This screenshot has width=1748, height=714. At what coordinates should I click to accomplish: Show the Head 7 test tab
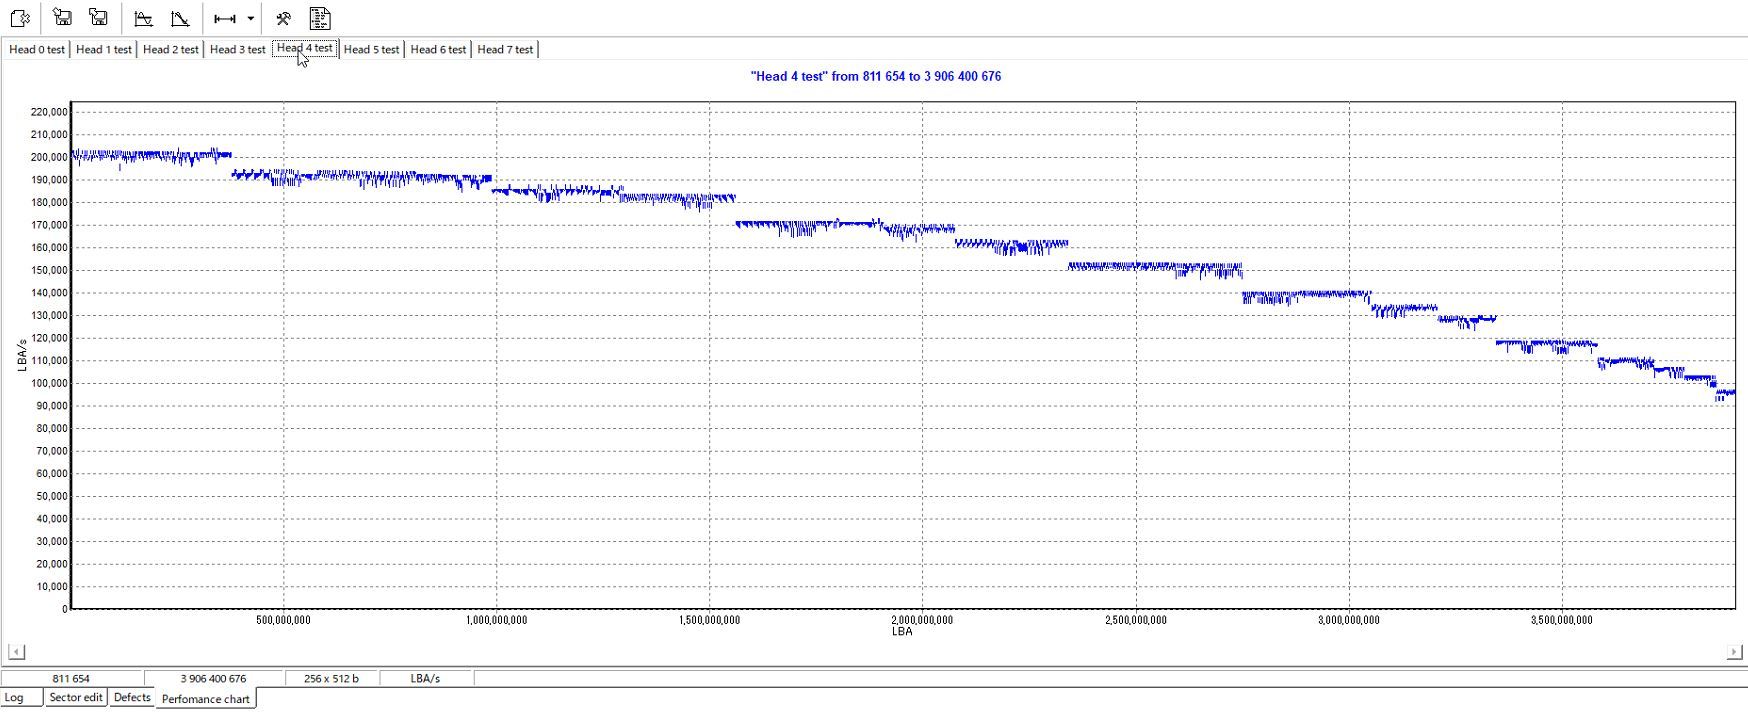tap(505, 49)
